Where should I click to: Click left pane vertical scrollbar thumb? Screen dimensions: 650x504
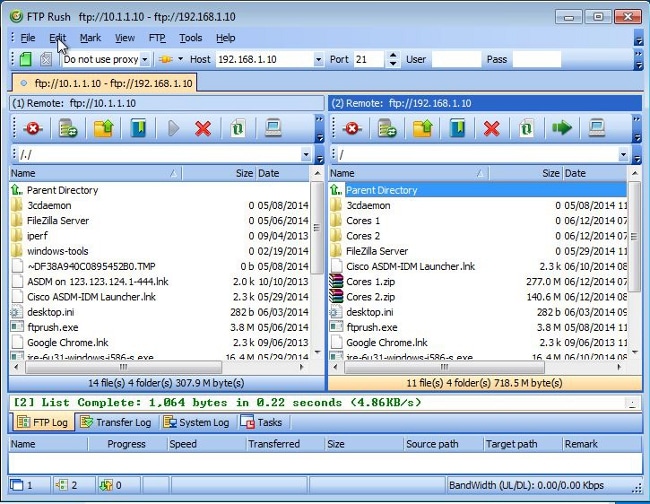point(317,227)
